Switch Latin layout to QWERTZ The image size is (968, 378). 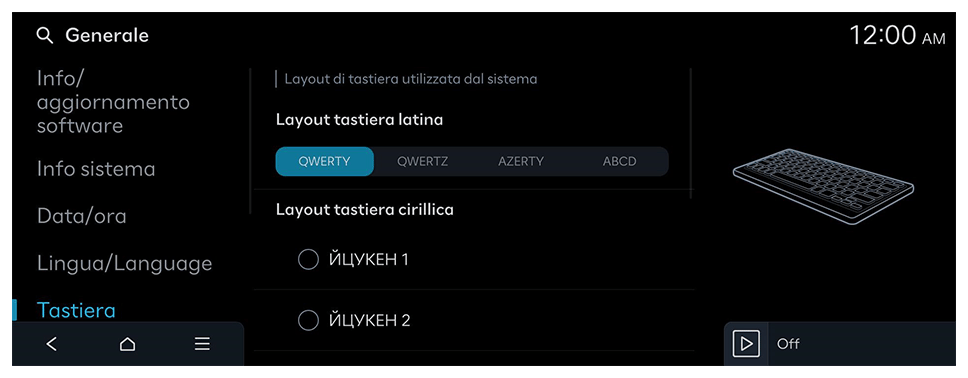tap(422, 162)
